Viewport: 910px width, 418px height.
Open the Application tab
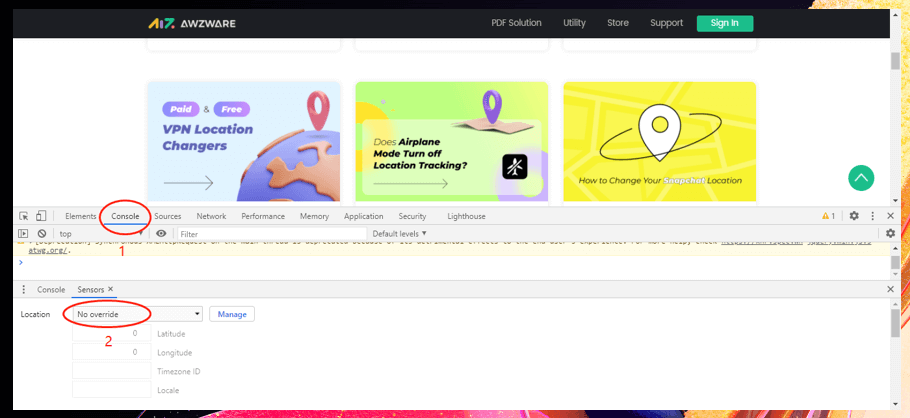click(x=364, y=216)
